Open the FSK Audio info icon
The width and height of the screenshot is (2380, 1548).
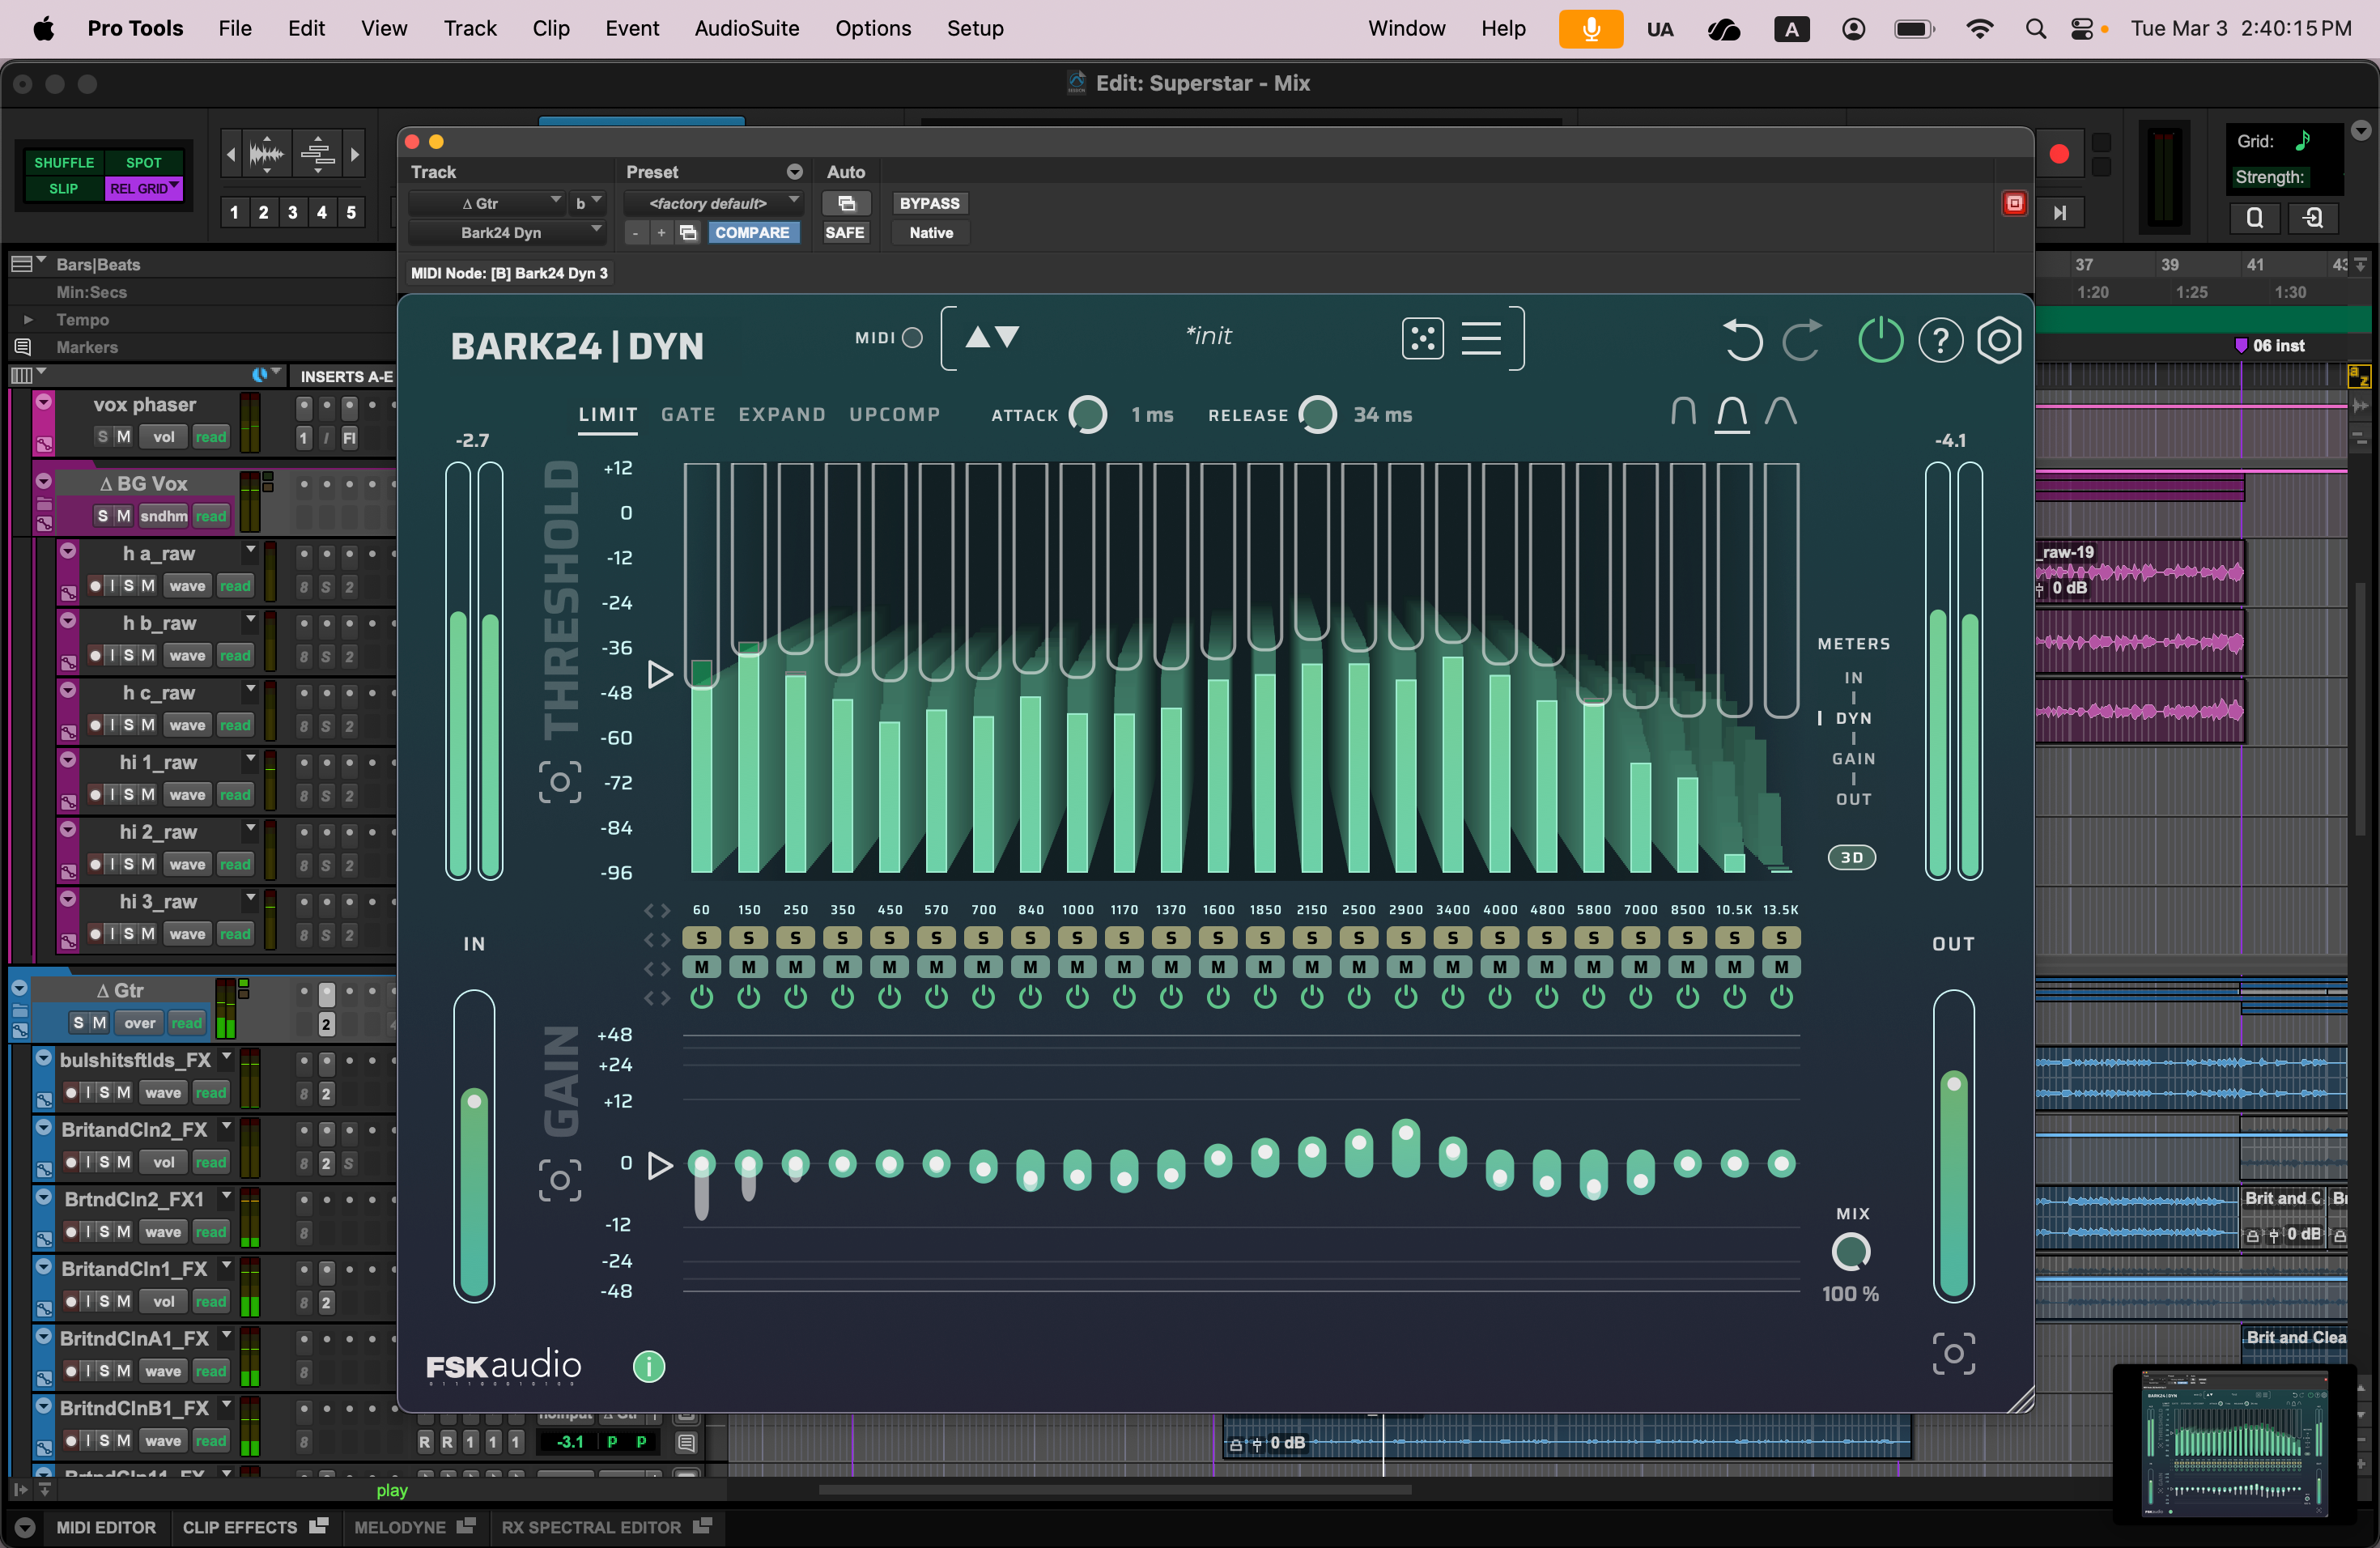pos(649,1366)
